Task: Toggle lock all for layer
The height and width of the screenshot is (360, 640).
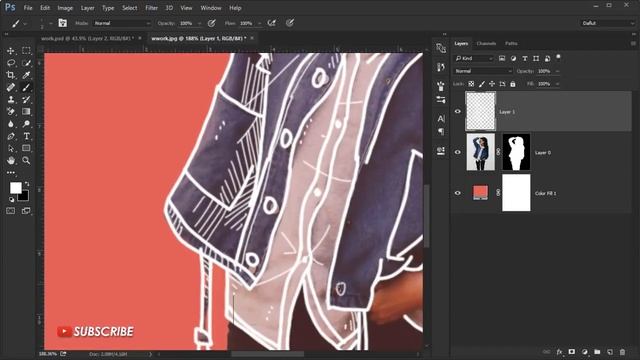Action: point(513,84)
